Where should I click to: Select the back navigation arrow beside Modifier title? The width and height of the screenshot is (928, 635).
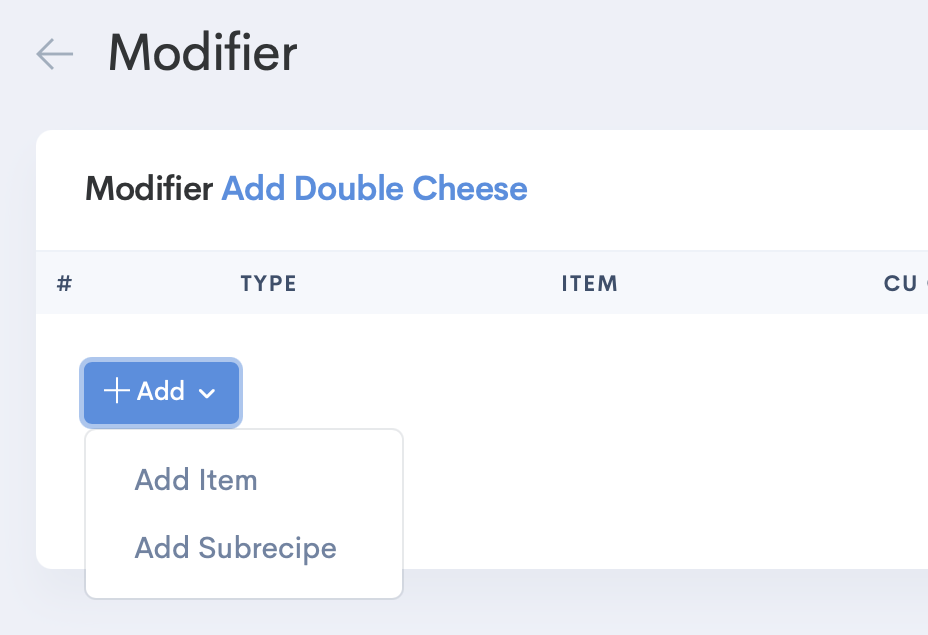pos(55,54)
